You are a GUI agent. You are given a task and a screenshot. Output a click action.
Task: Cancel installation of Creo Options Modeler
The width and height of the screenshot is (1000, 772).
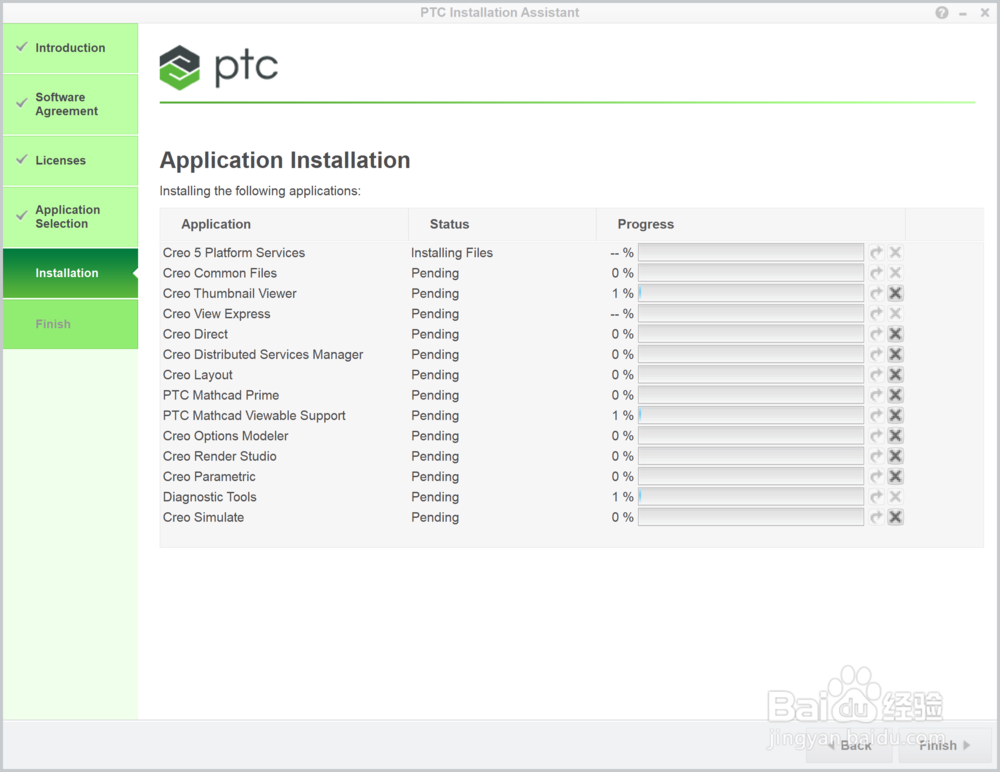[x=895, y=436]
